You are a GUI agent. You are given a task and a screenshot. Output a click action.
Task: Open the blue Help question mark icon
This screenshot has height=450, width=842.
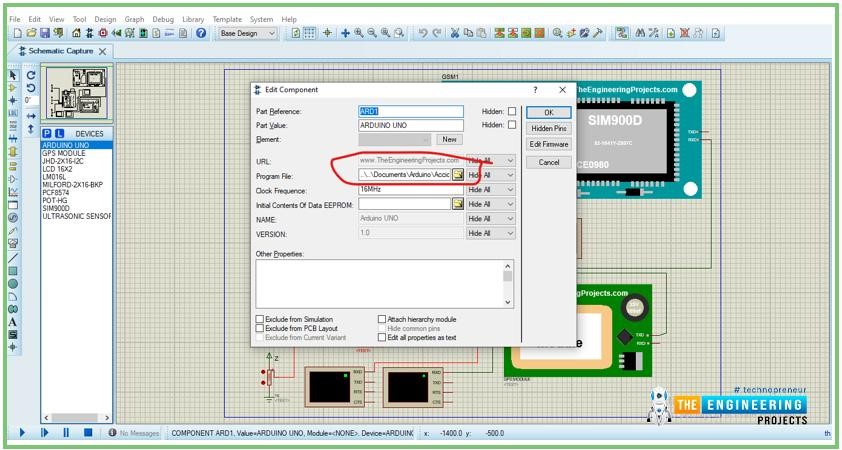click(x=201, y=33)
